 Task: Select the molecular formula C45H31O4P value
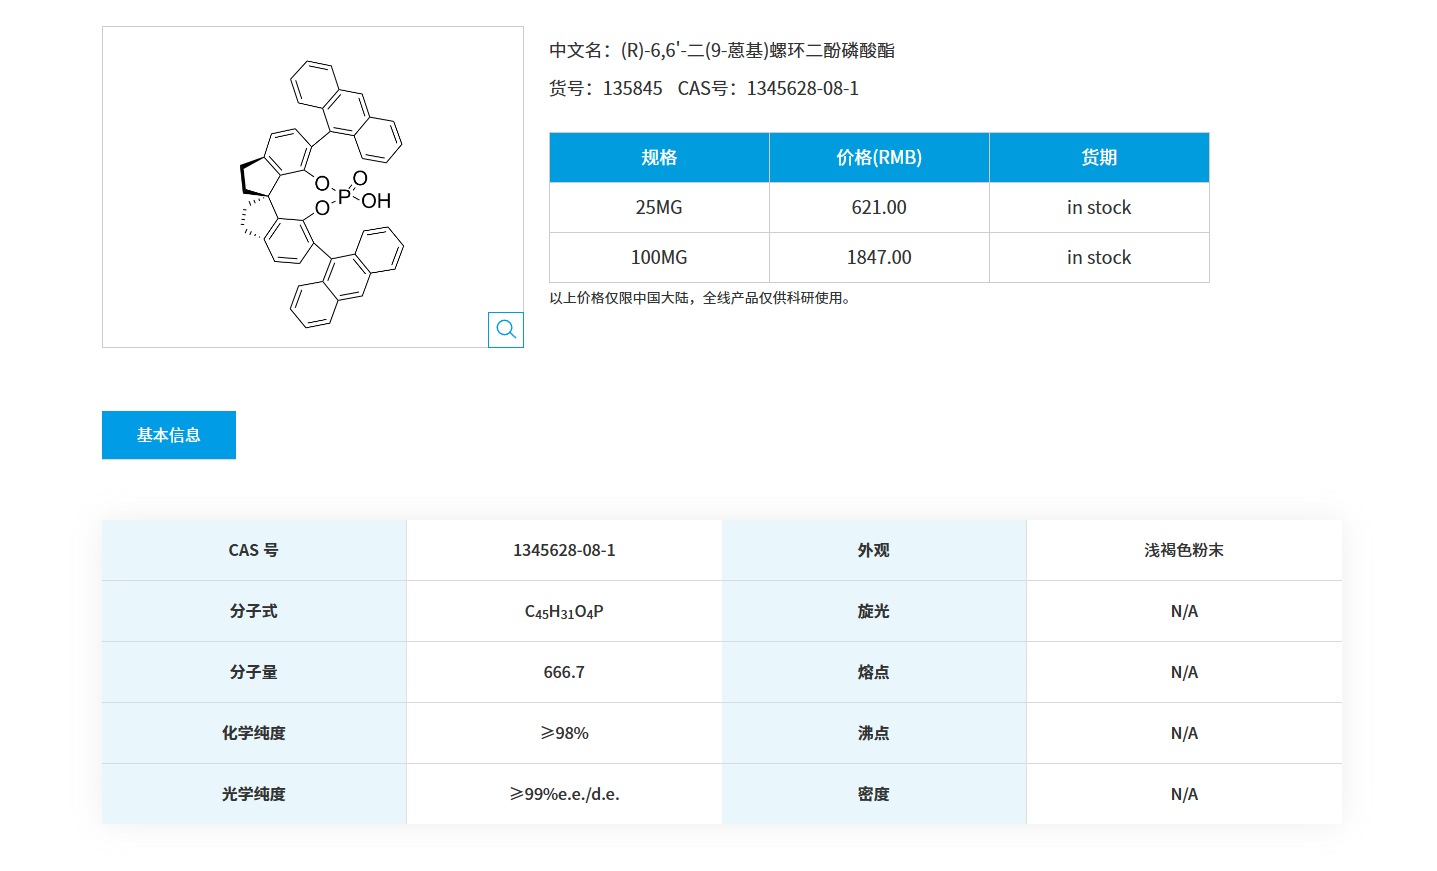(x=563, y=610)
